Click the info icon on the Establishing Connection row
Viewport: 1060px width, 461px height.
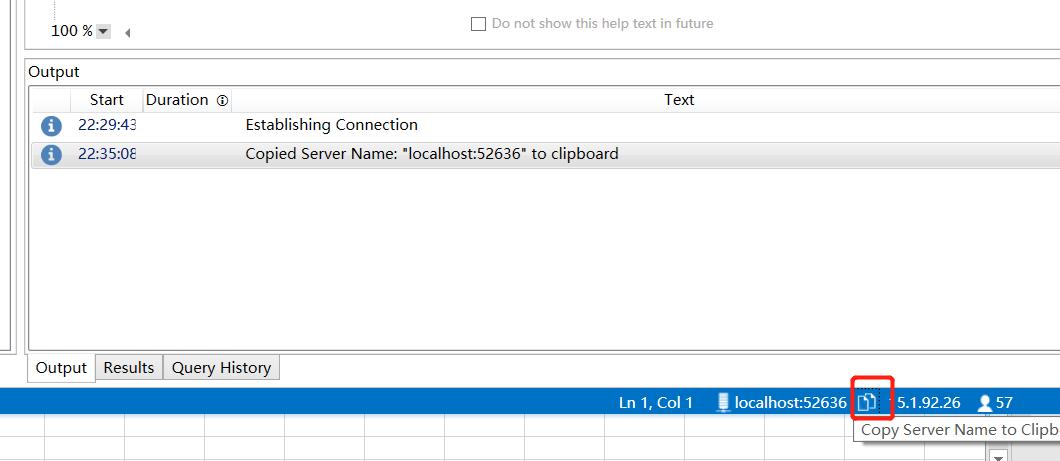click(x=51, y=126)
